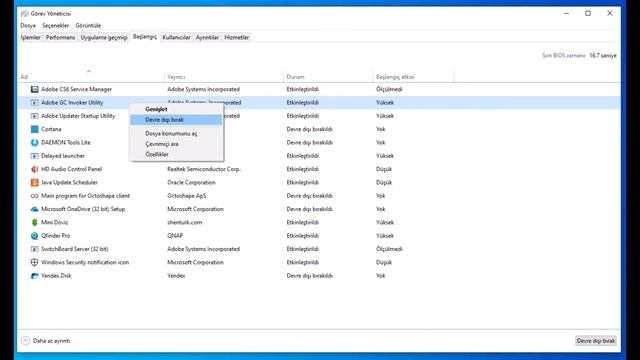This screenshot has height=360, width=640.
Task: Choose Devre dışı bırak in context menu
Action: tap(176, 120)
